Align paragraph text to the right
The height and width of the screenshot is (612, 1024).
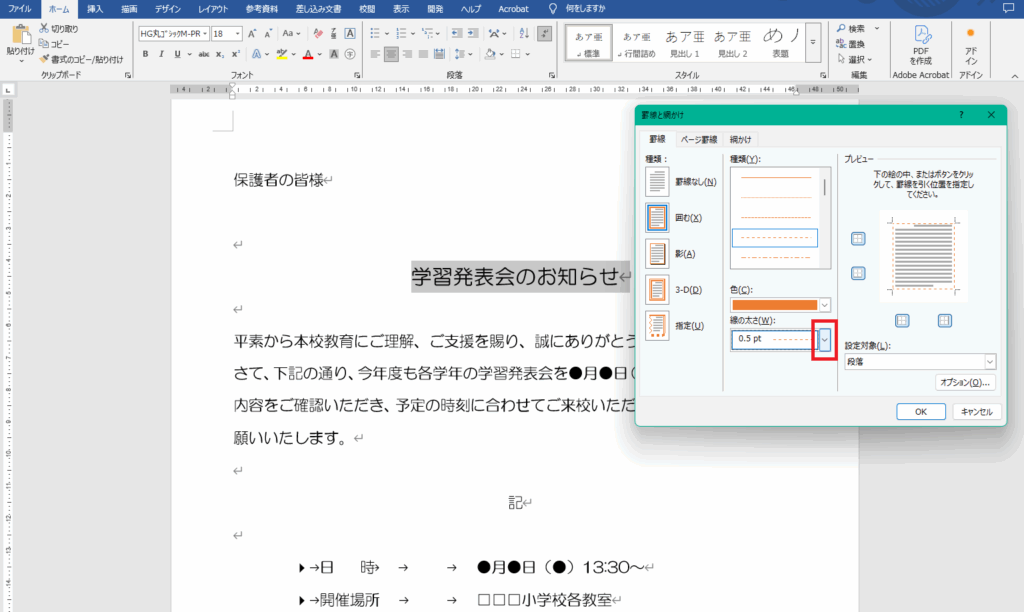click(x=407, y=54)
